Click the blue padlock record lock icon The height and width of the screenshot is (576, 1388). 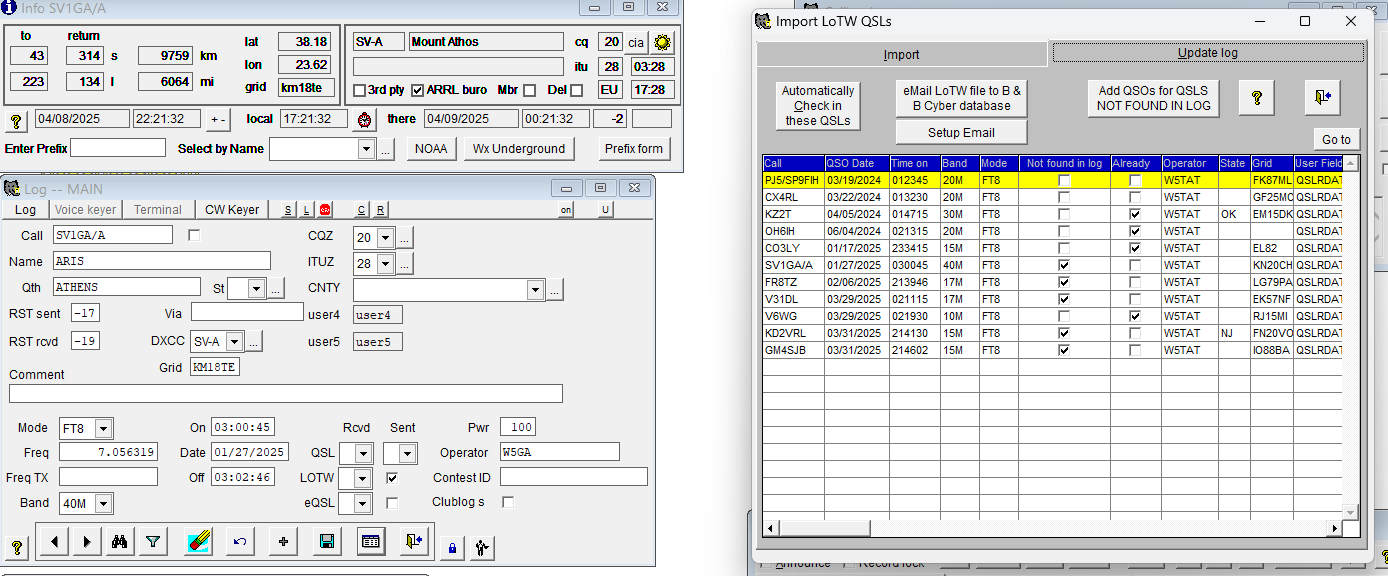tap(452, 547)
